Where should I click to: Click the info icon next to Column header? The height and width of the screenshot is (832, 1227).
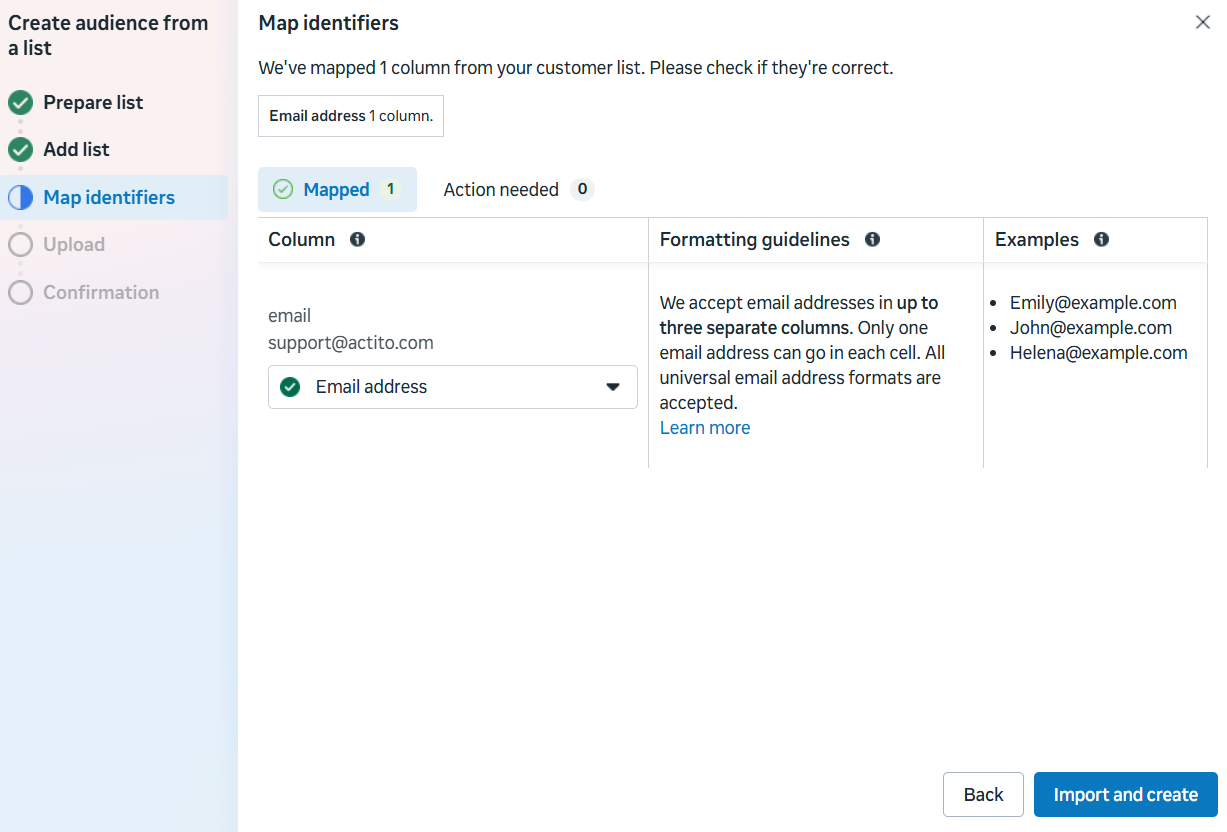[357, 239]
